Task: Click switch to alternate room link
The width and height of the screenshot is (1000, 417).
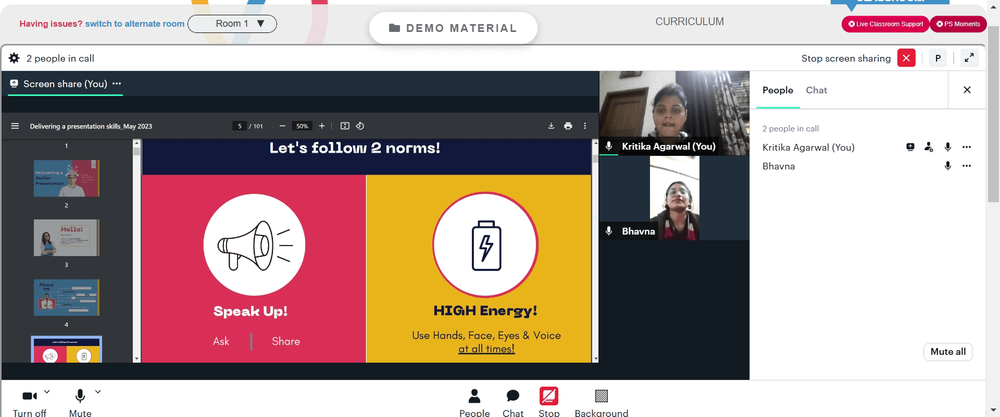Action: click(x=135, y=24)
